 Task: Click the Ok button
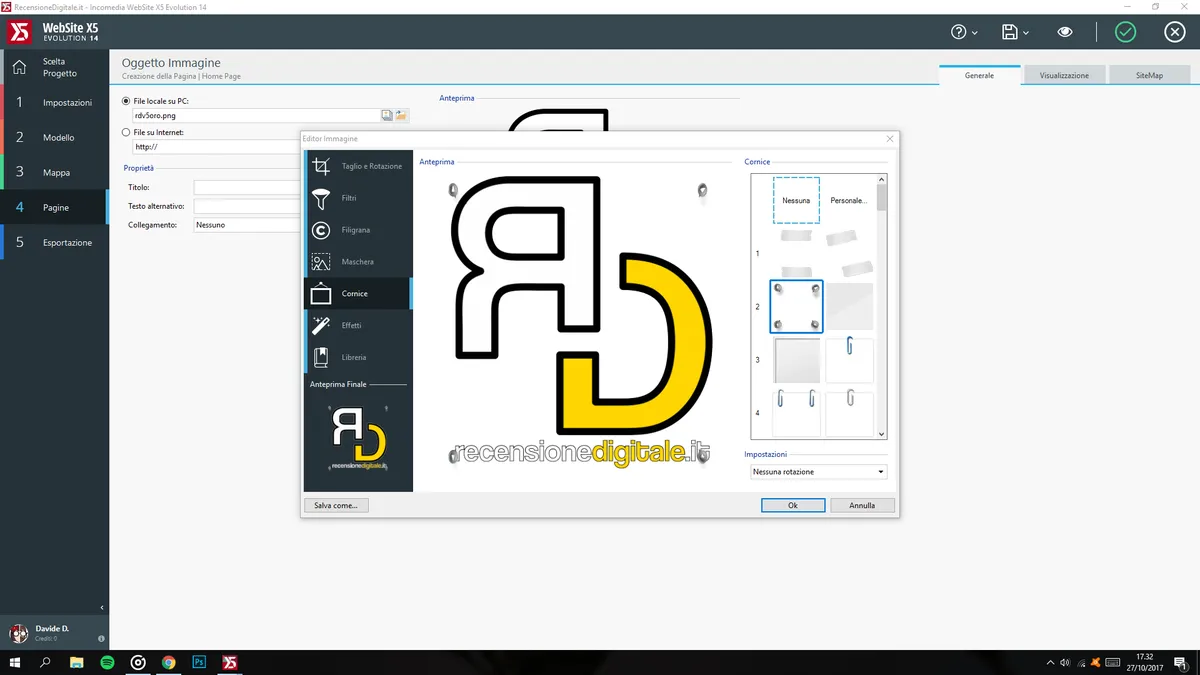click(x=793, y=505)
